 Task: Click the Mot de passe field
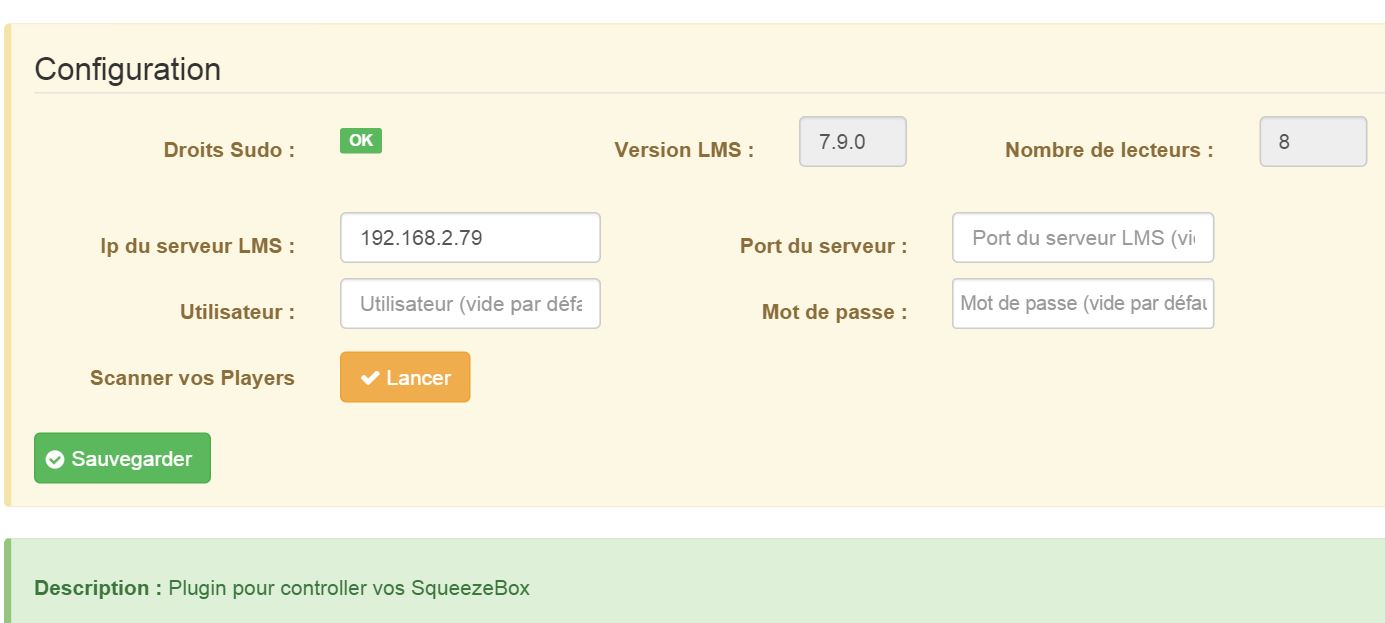coord(1083,304)
